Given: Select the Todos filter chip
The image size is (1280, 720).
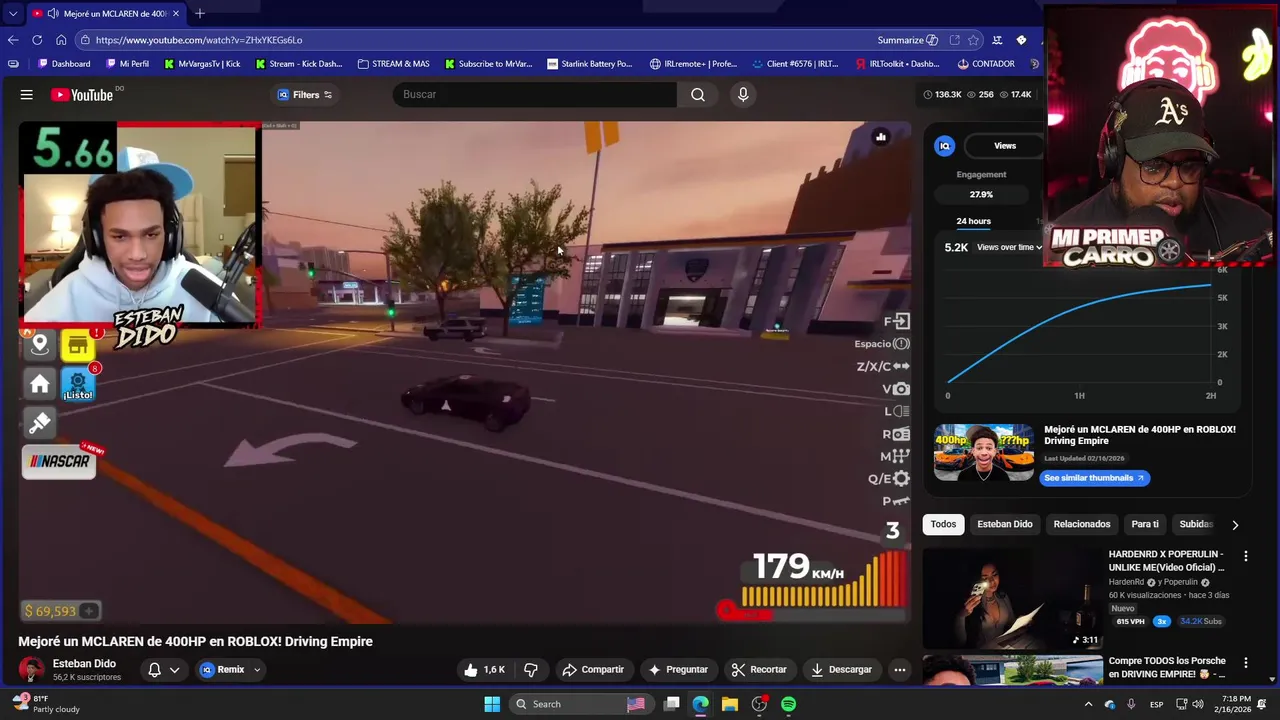Looking at the screenshot, I should tap(943, 524).
